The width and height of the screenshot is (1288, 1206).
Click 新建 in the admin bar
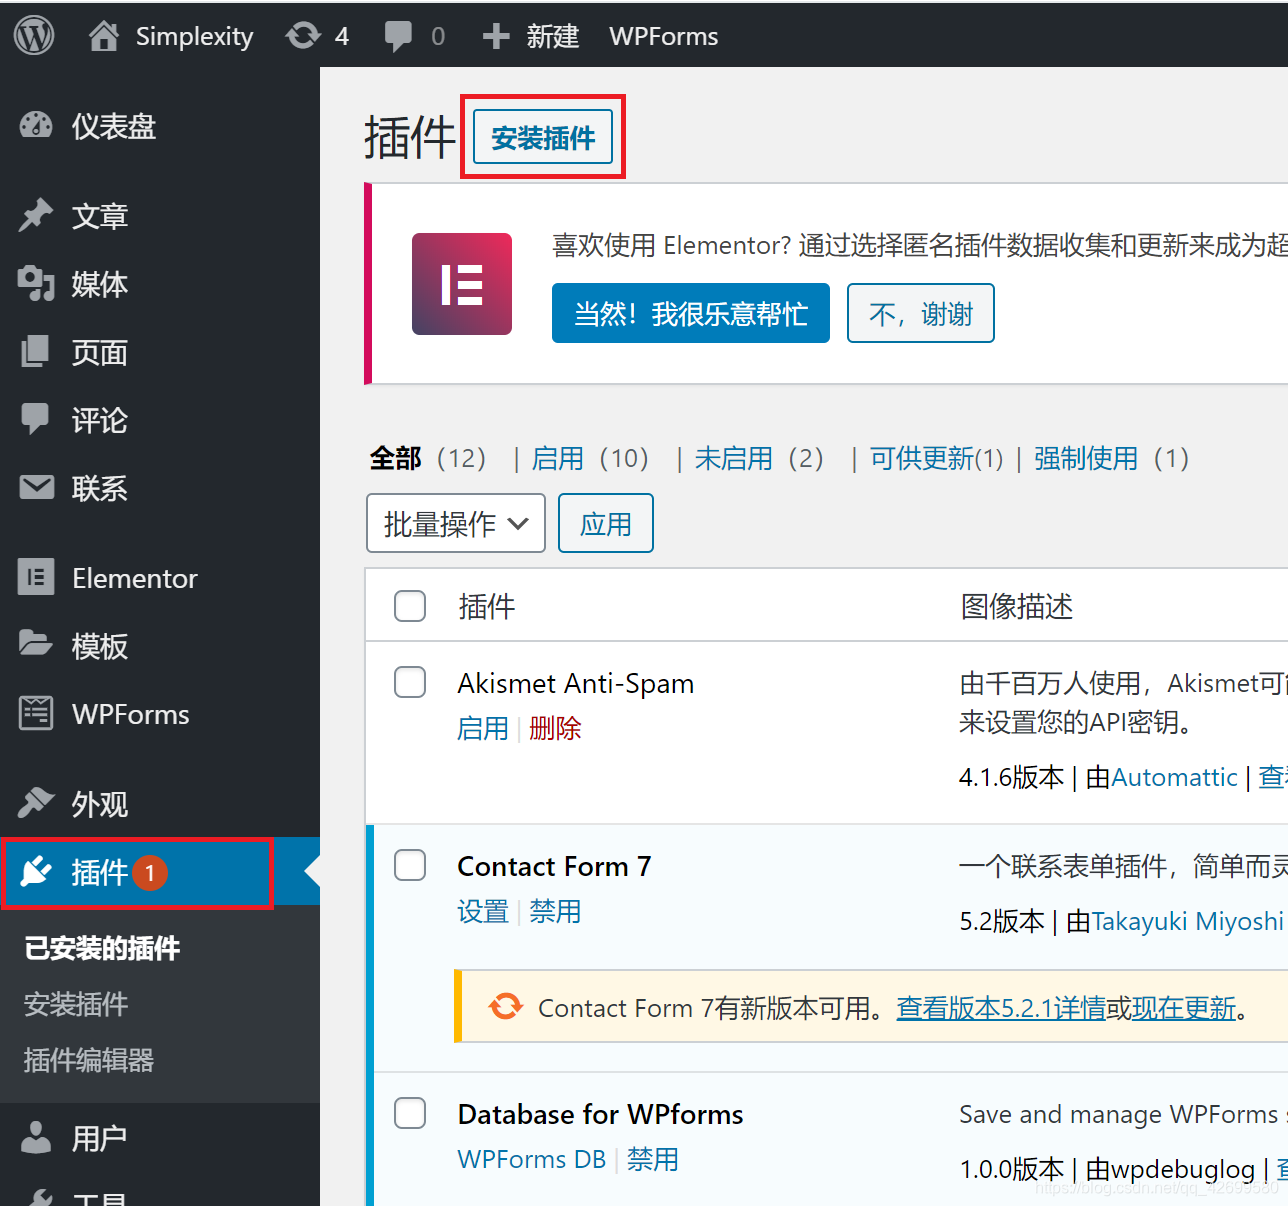pos(553,37)
